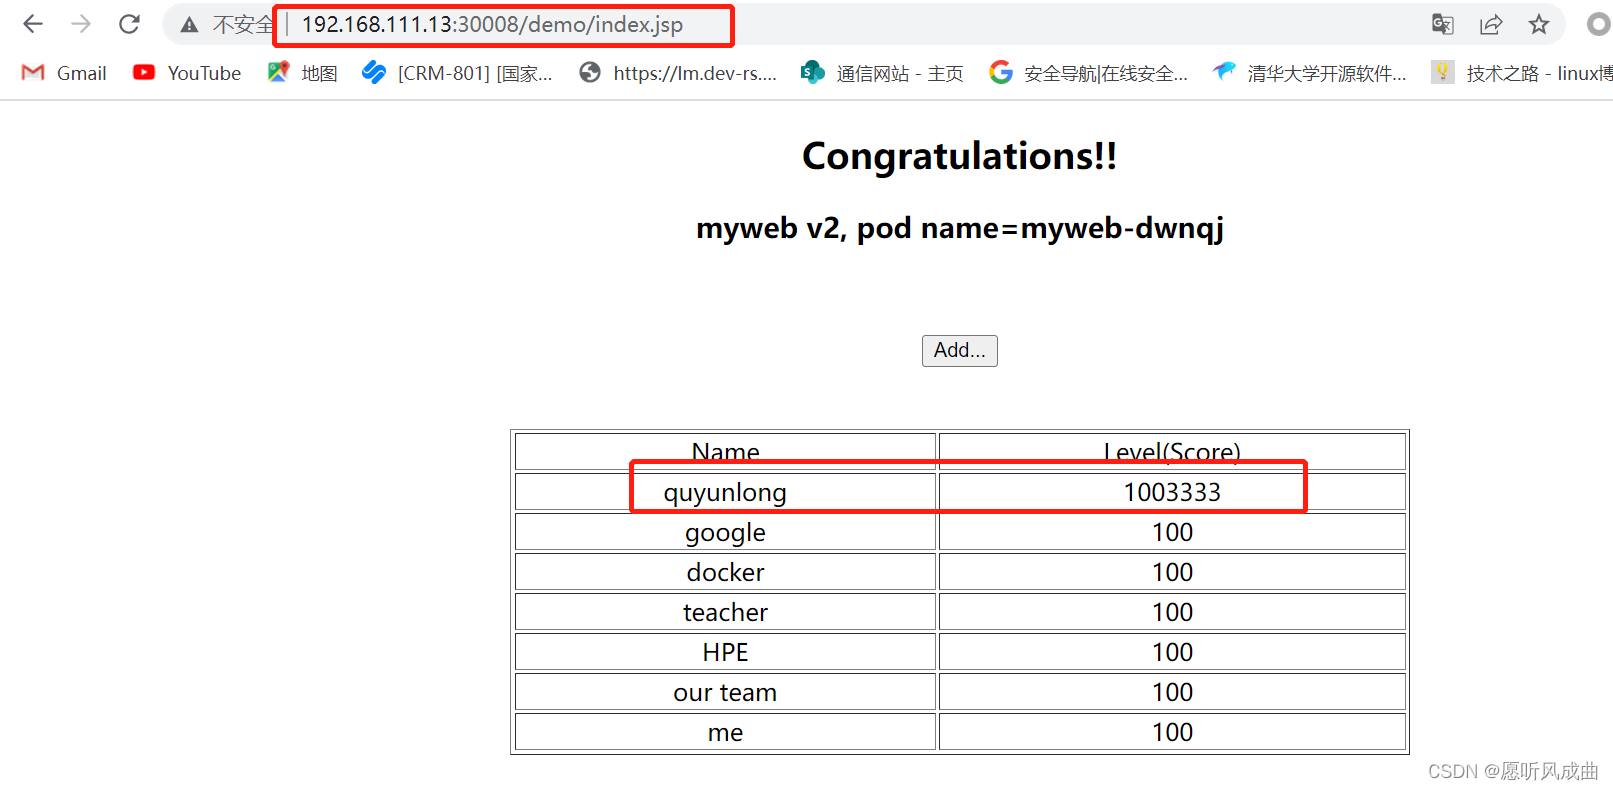Click the not-secure warning triangle icon
The height and width of the screenshot is (790, 1613).
(189, 25)
